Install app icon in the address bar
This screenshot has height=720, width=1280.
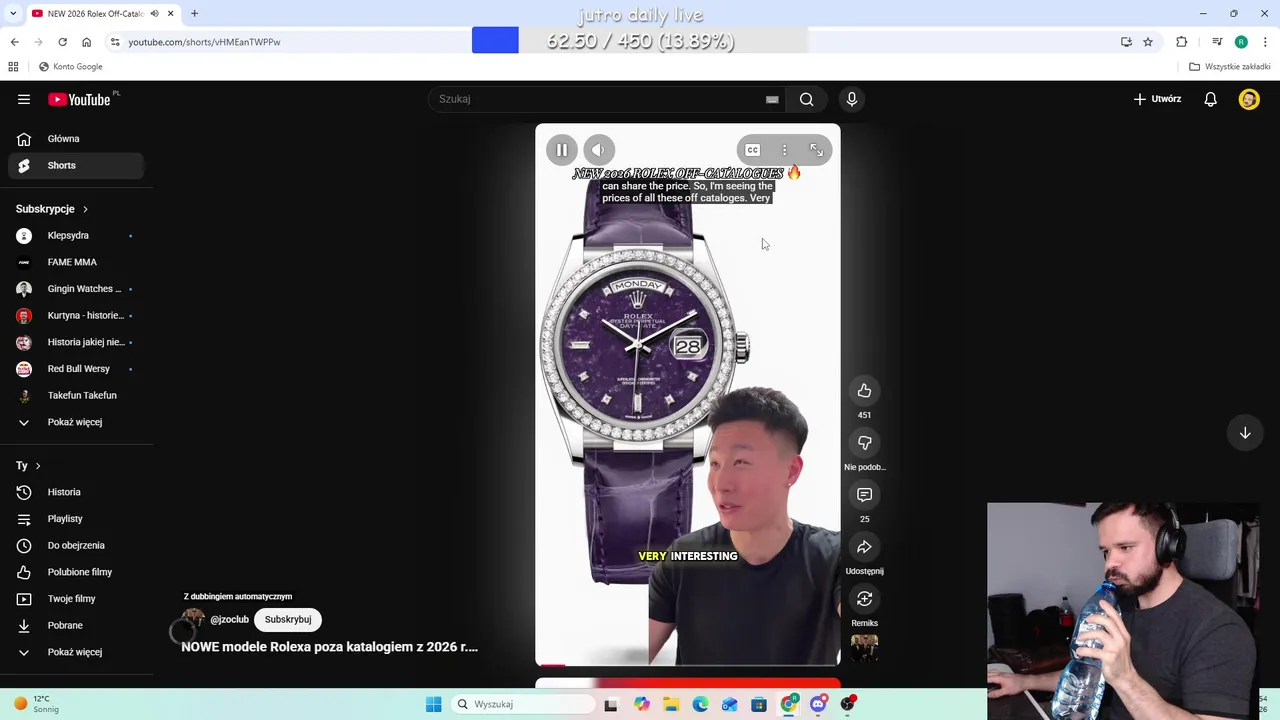(1126, 42)
